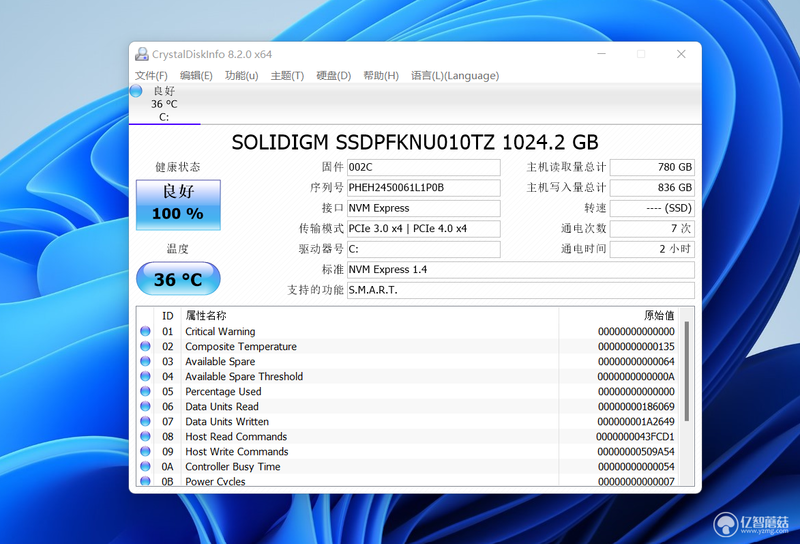The height and width of the screenshot is (544, 800).
Task: Click the firmware field showing 002C
Action: pos(423,167)
